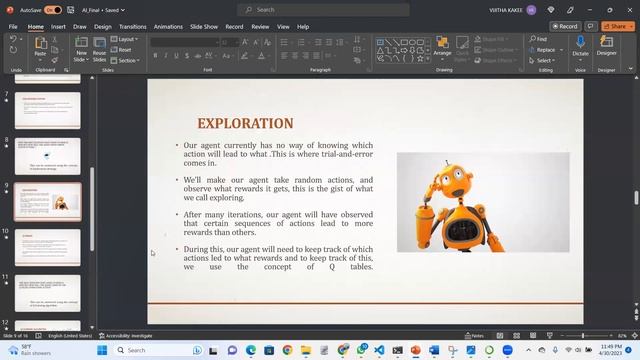Screen dimensions: 640x360
Task: Expand the Replace dropdown arrow
Action: [x=561, y=50]
